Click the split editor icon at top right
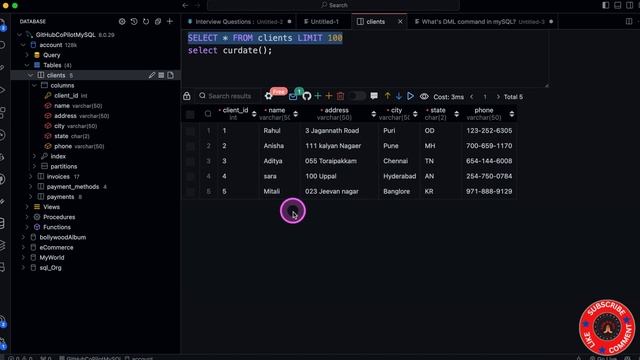640x360 pixels. pos(629,21)
